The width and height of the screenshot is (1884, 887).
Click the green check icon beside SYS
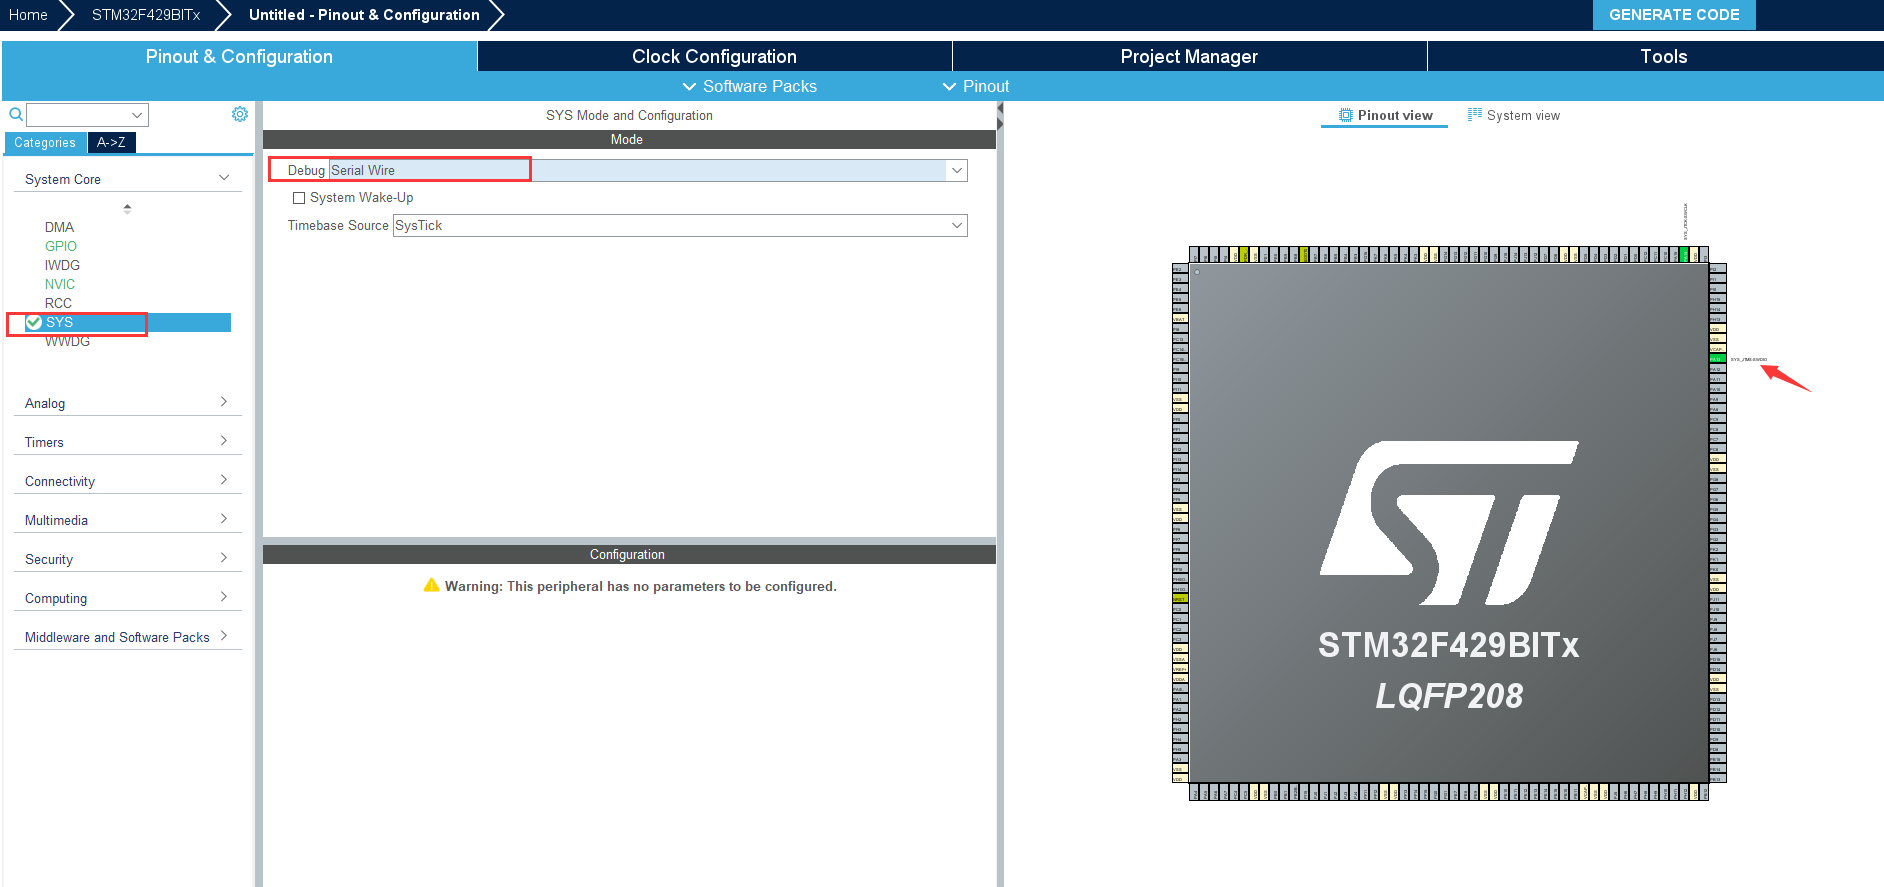point(34,322)
